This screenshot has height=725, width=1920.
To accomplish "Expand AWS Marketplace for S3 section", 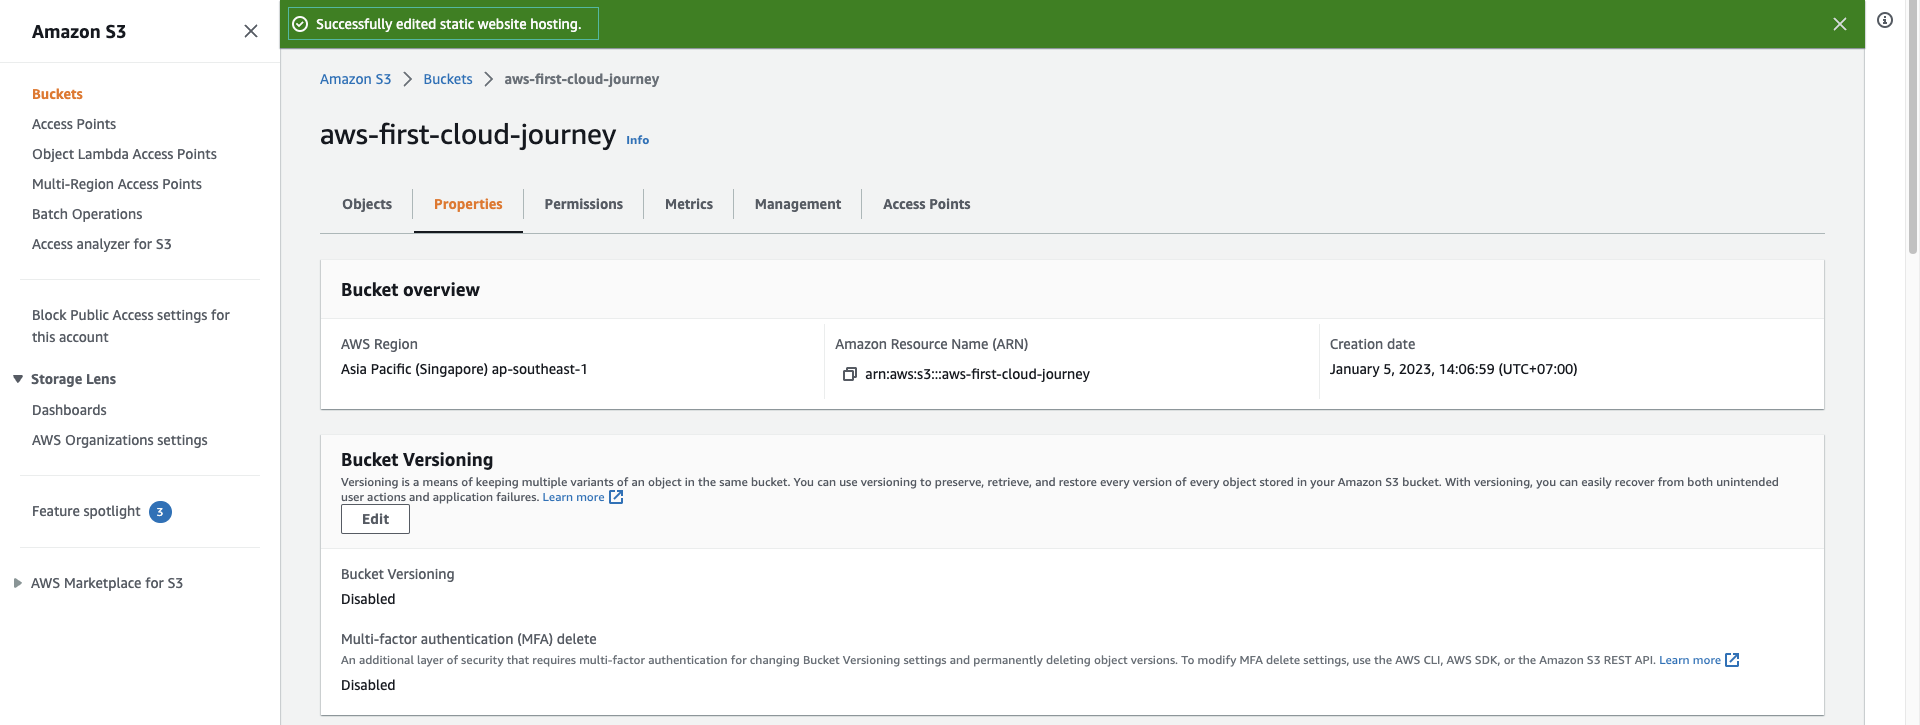I will 18,583.
